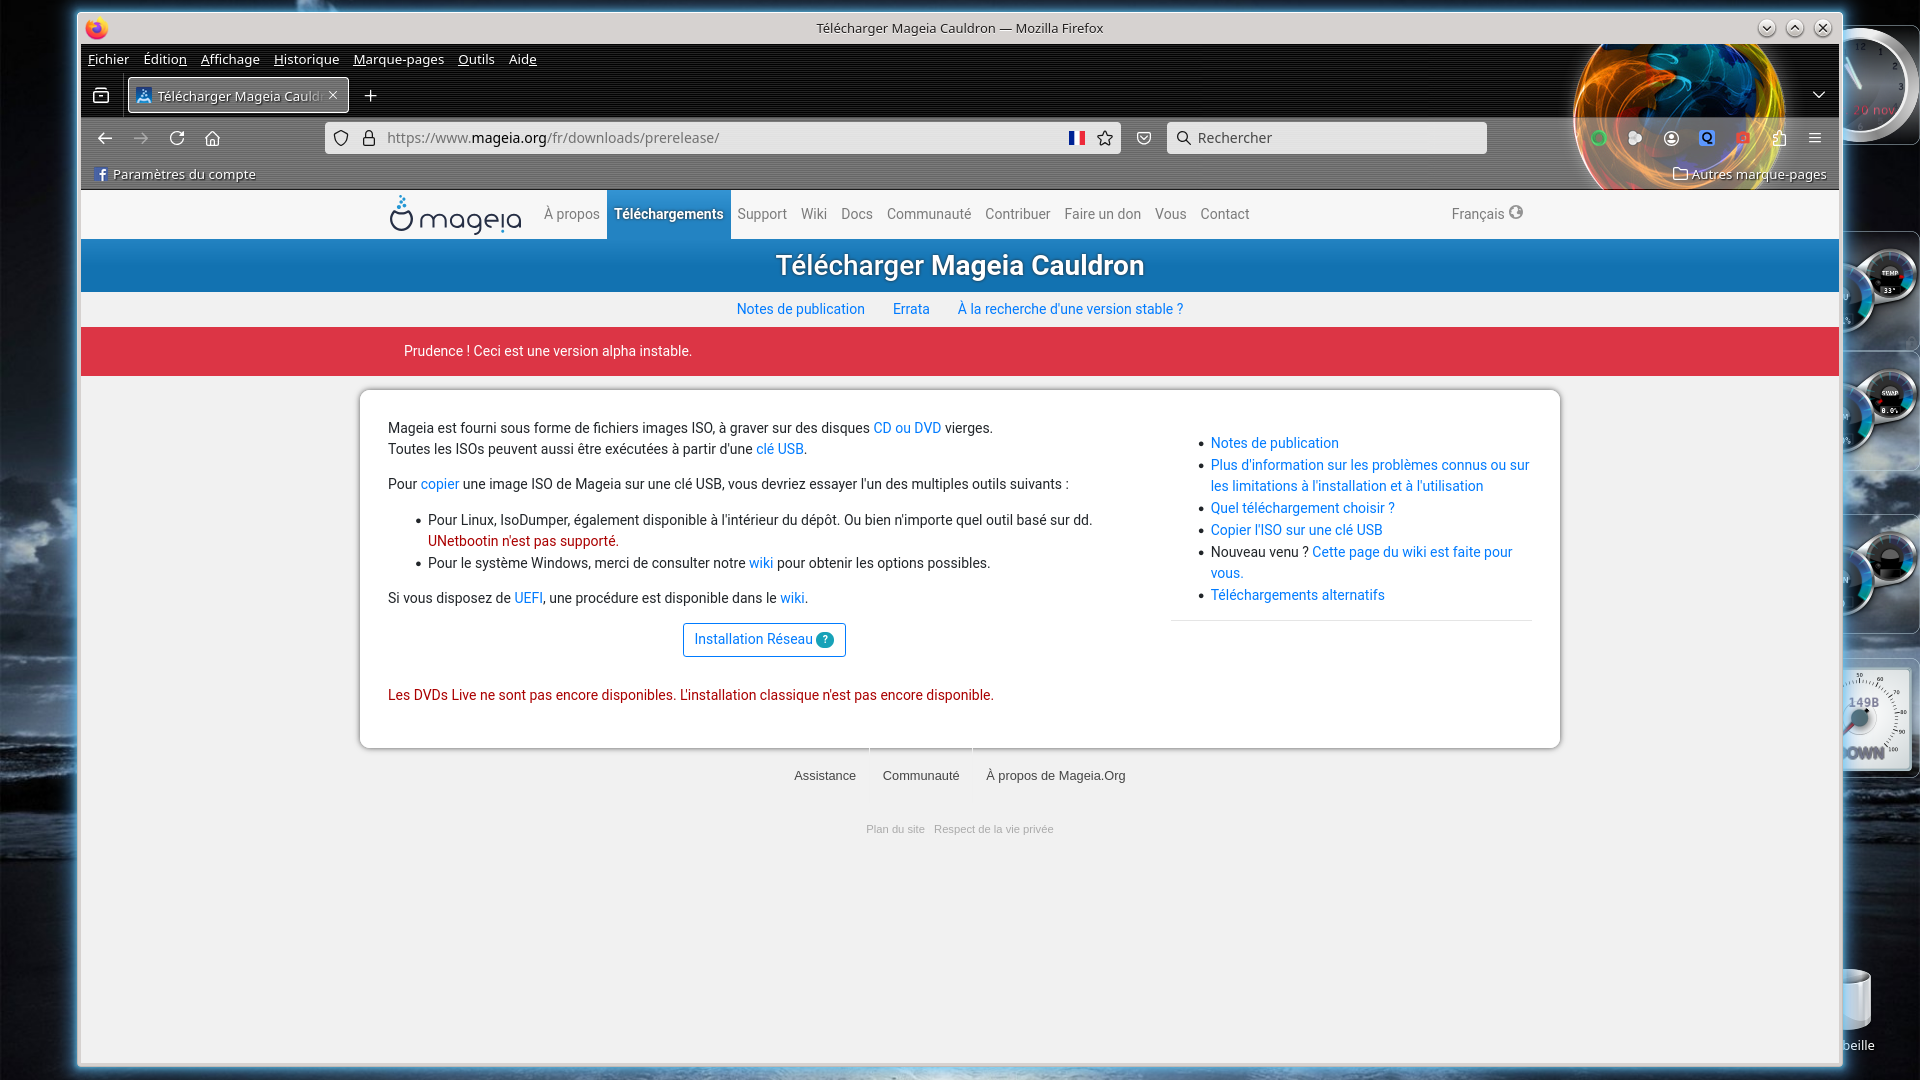Bookmark this page with the star
This screenshot has height=1080, width=1920.
pyautogui.click(x=1105, y=138)
